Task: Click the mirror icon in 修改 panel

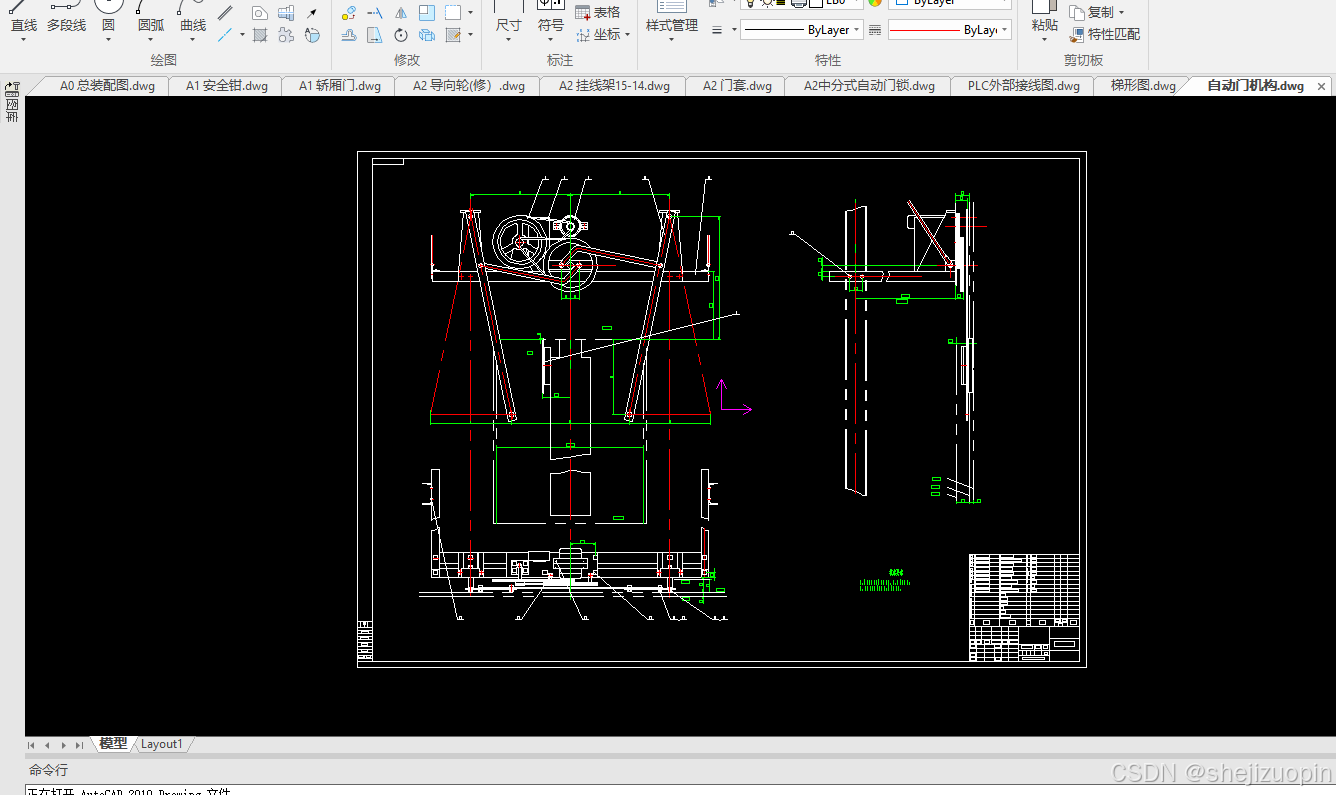Action: coord(401,13)
